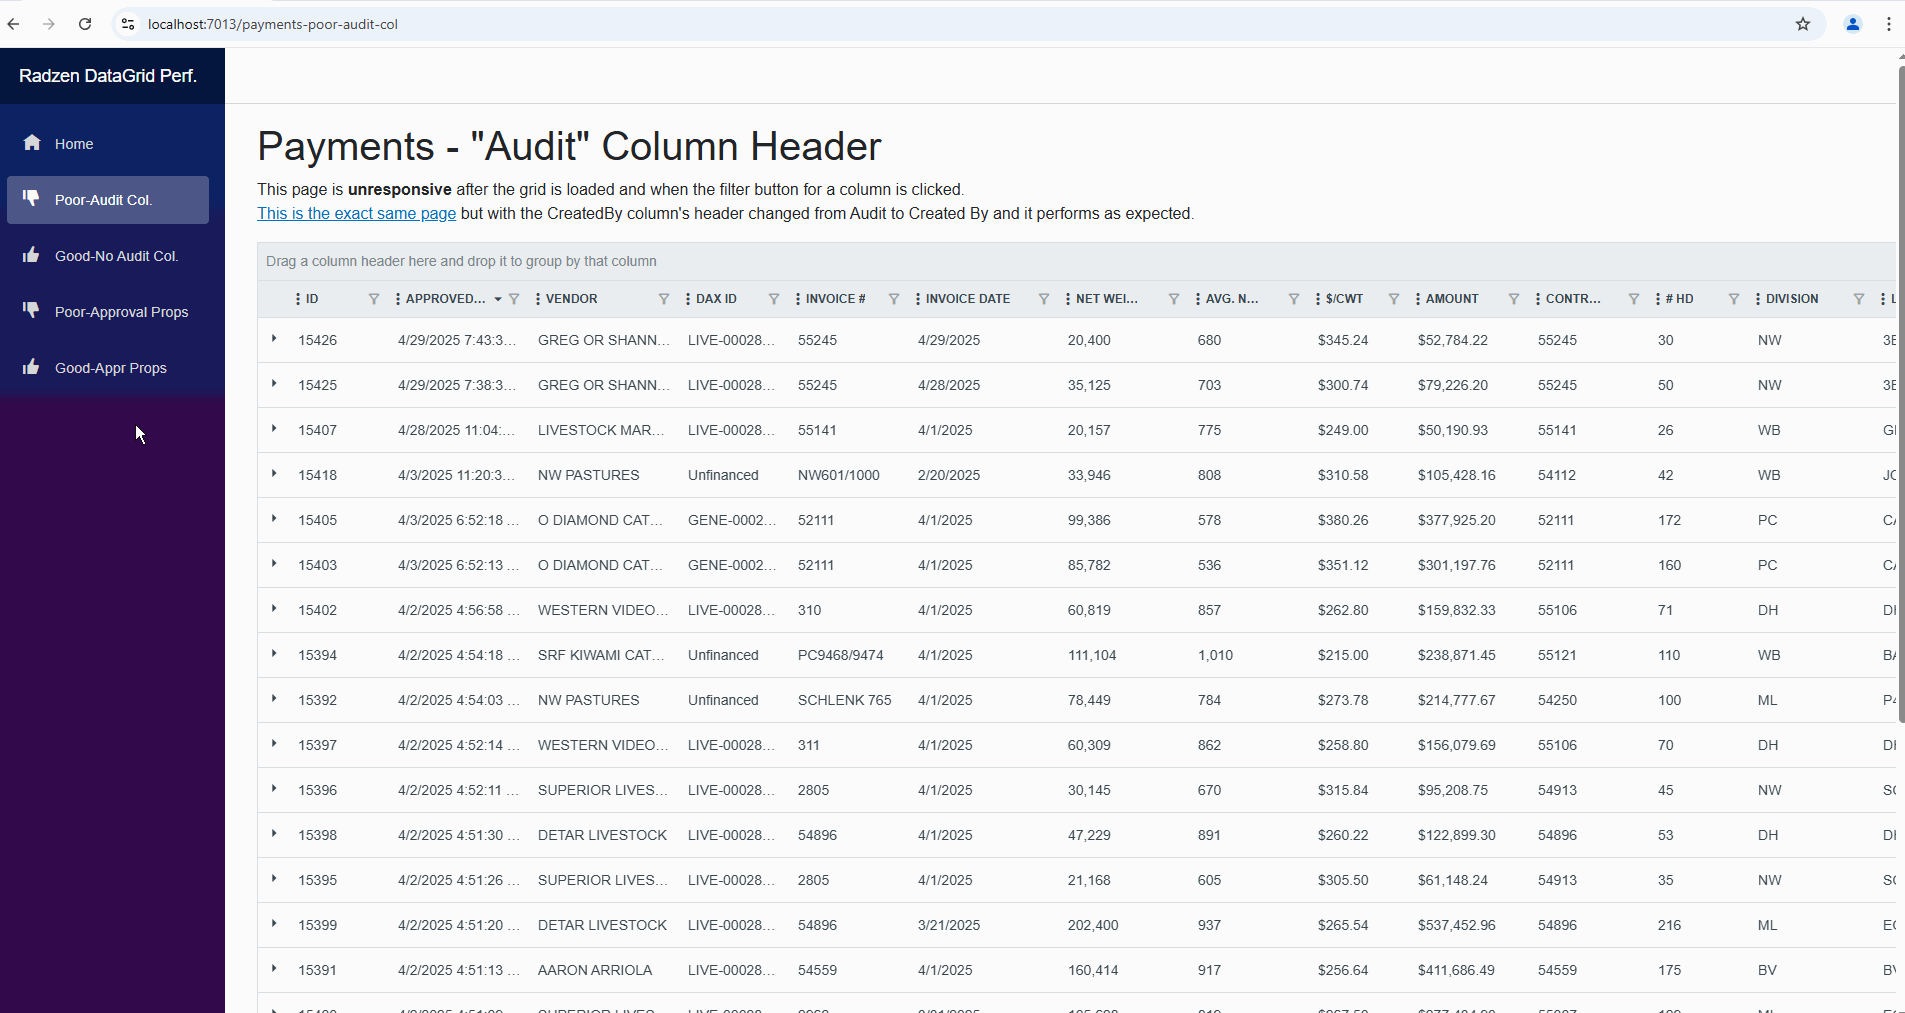Expand row 15418

[274, 474]
